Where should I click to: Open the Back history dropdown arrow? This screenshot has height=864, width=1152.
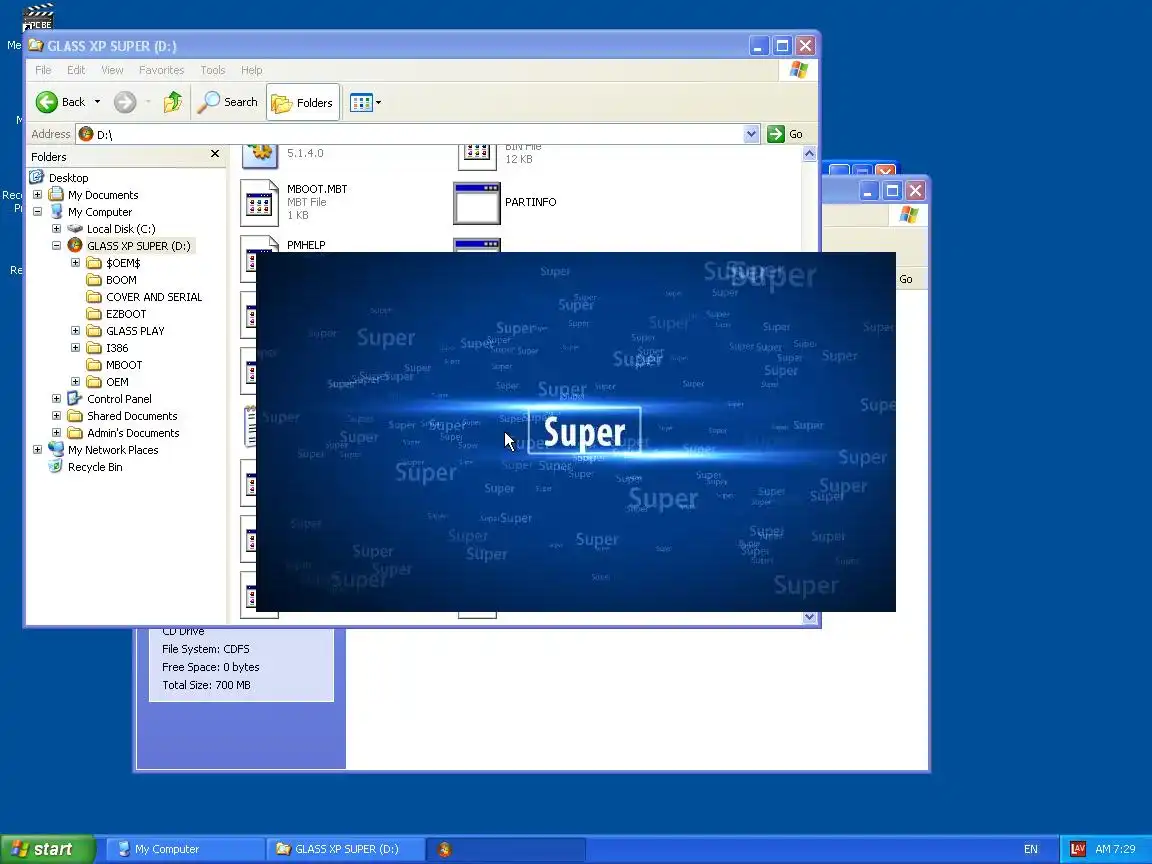click(x=97, y=102)
